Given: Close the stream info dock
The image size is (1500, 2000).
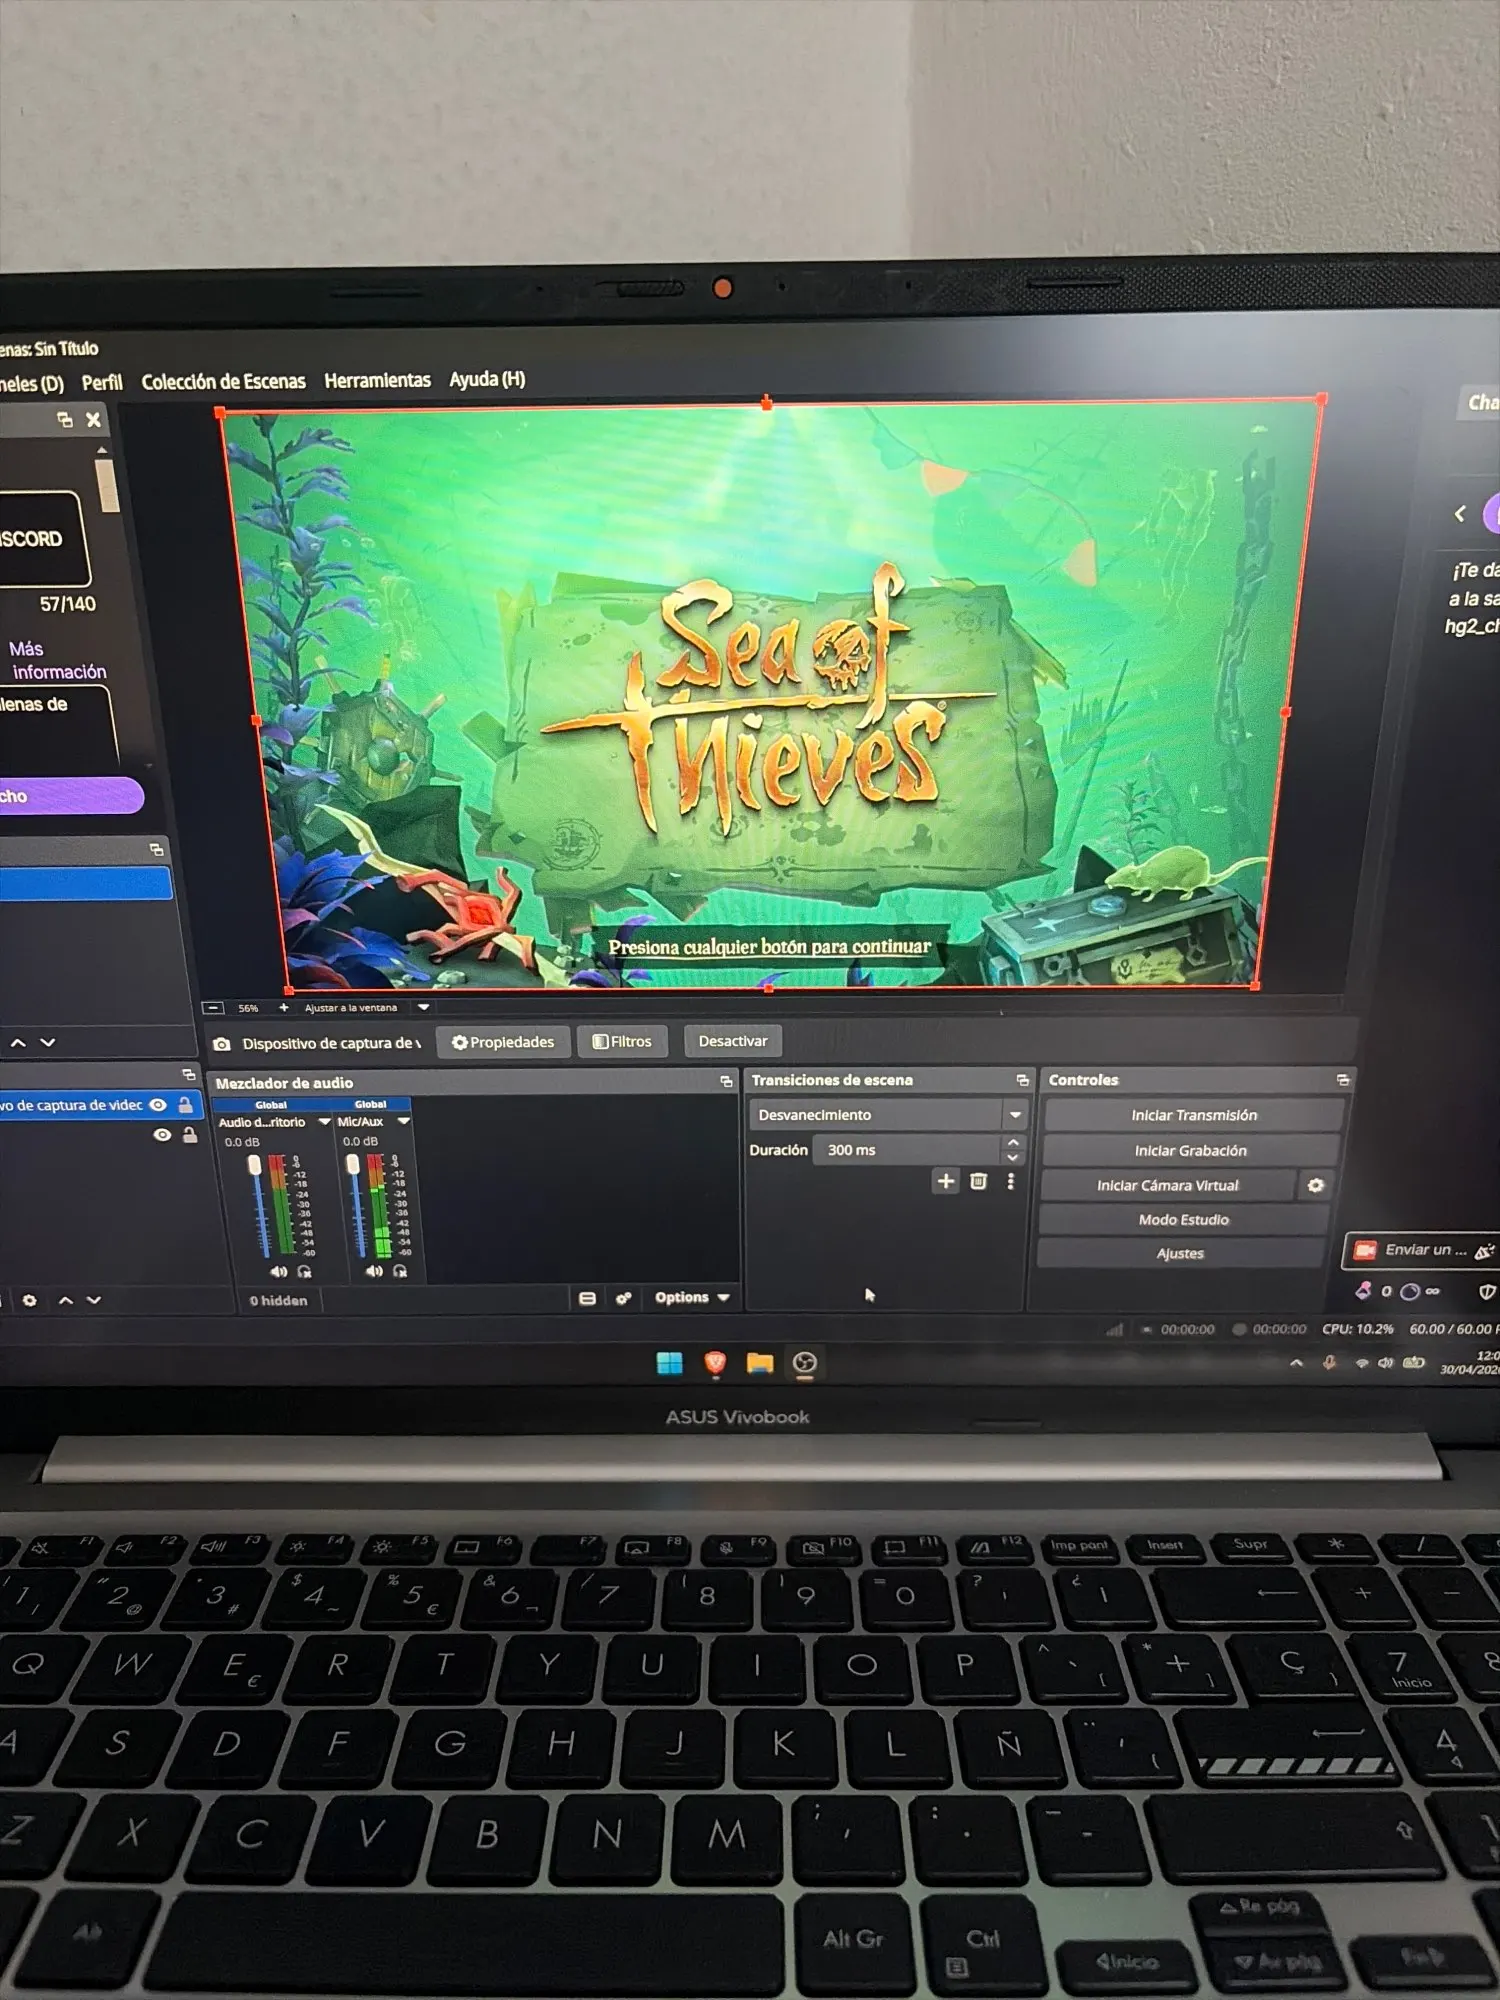Looking at the screenshot, I should (93, 420).
